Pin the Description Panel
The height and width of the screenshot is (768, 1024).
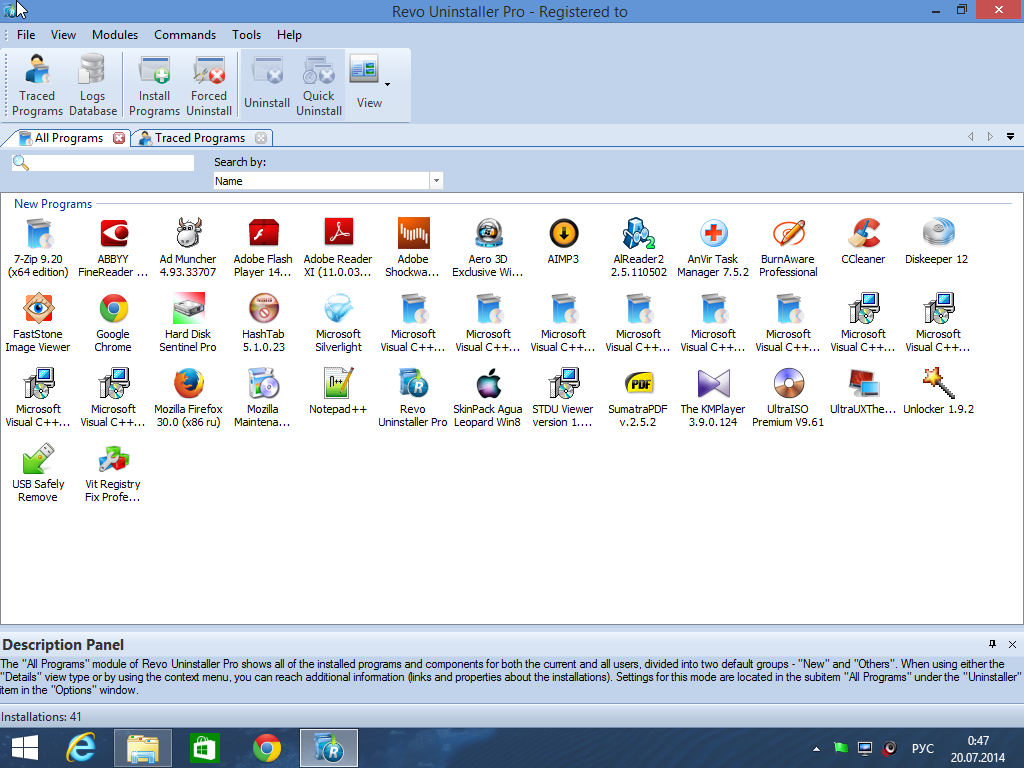[x=992, y=644]
